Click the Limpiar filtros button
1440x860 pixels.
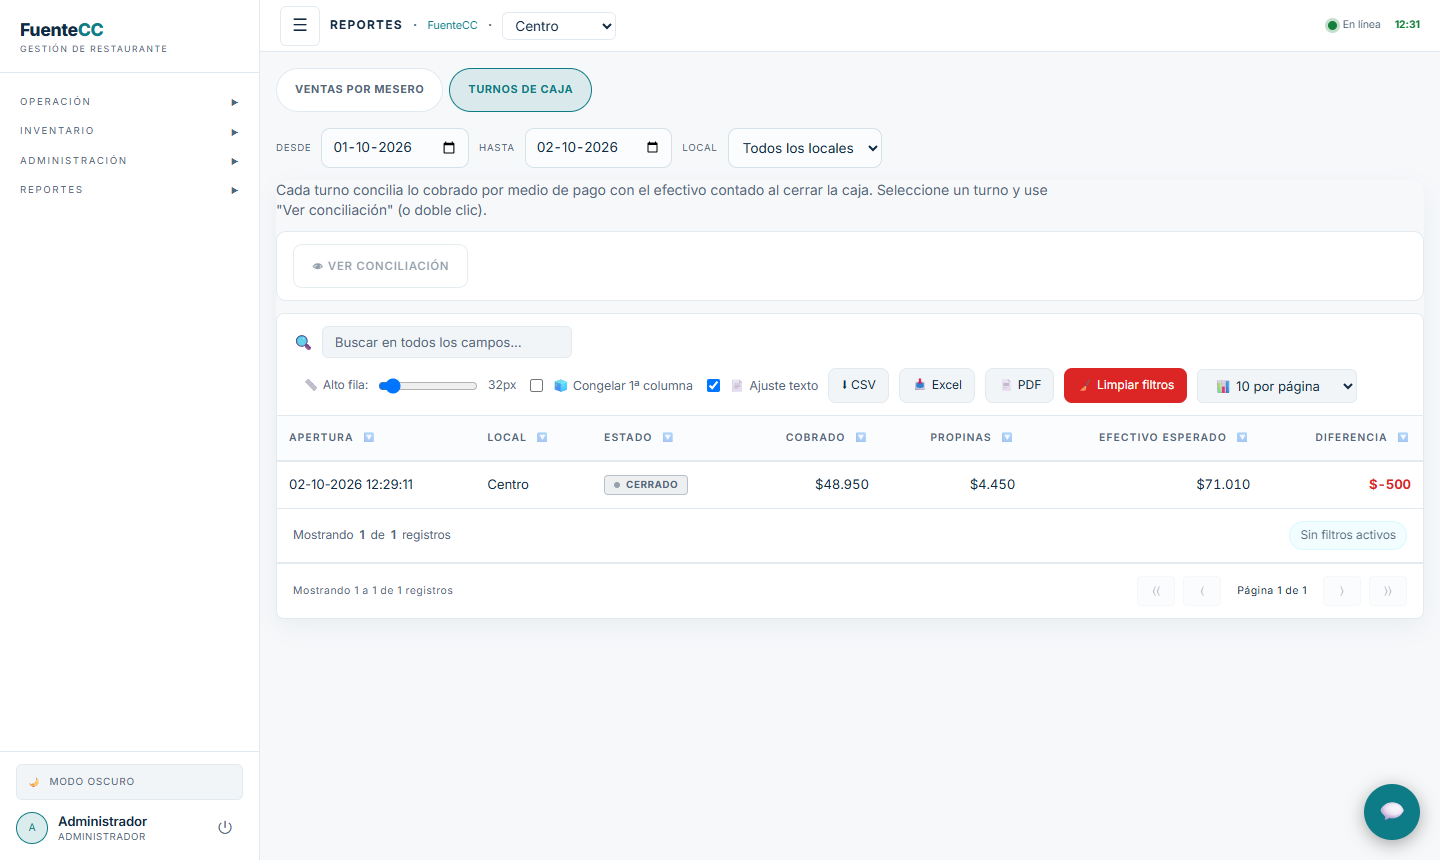tap(1125, 385)
